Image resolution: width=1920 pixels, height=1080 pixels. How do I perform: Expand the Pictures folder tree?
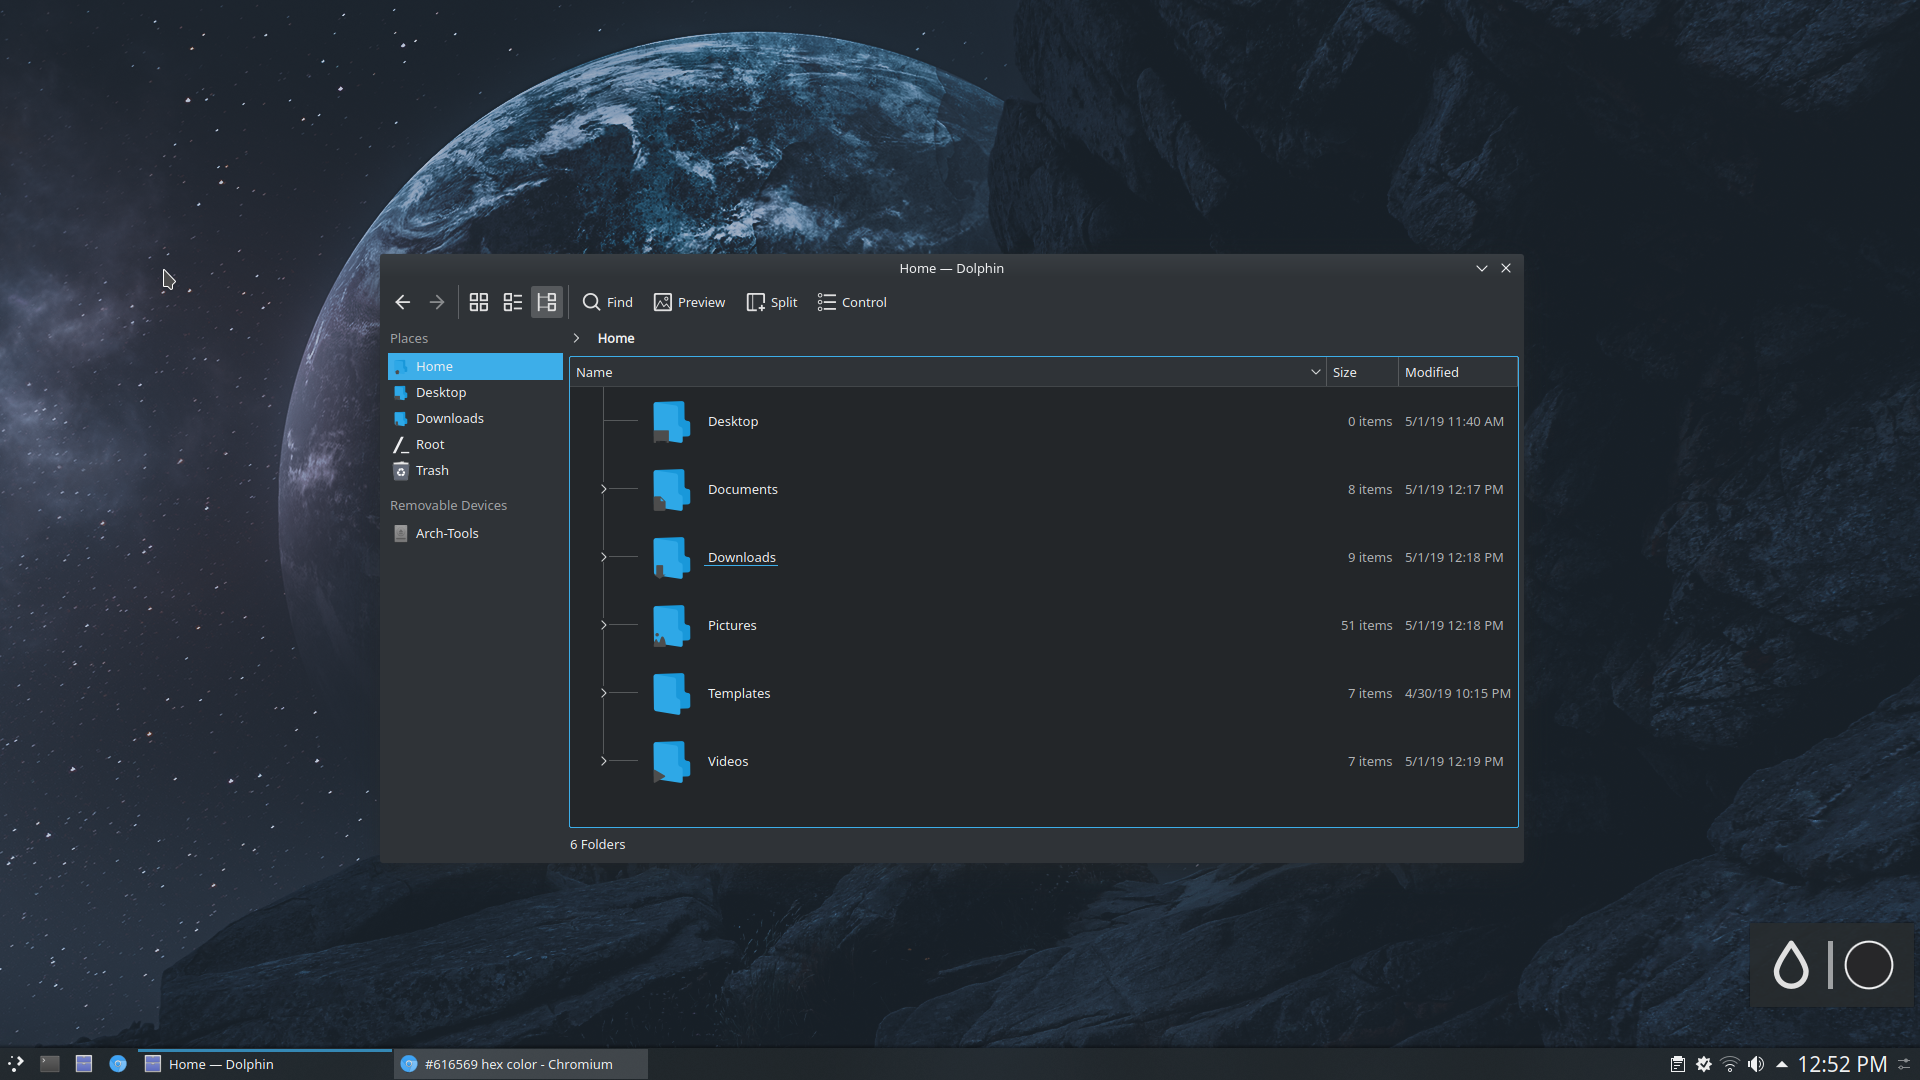coord(604,625)
